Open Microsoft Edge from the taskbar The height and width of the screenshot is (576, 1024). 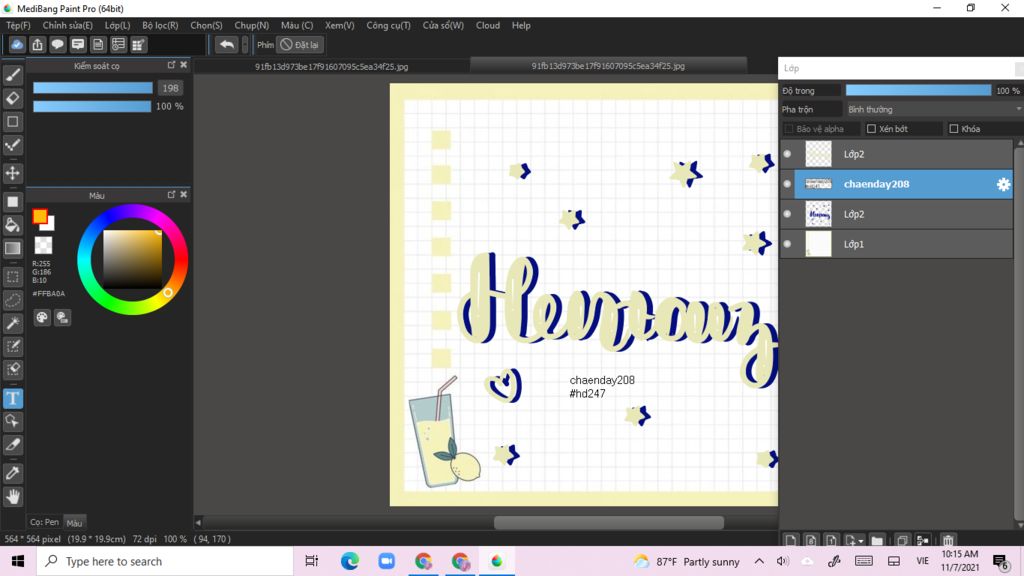(349, 561)
